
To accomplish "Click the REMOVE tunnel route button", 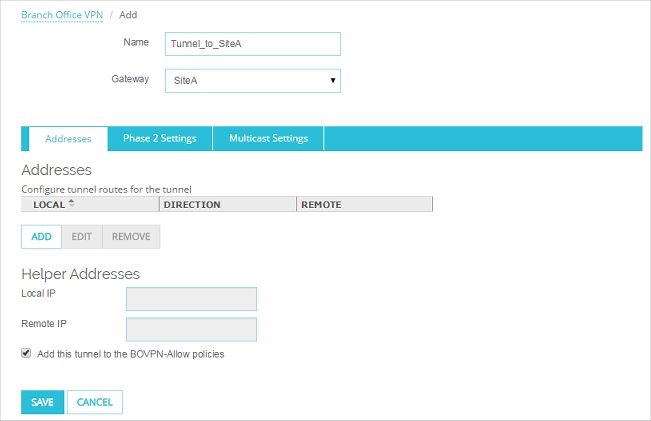I will click(131, 237).
